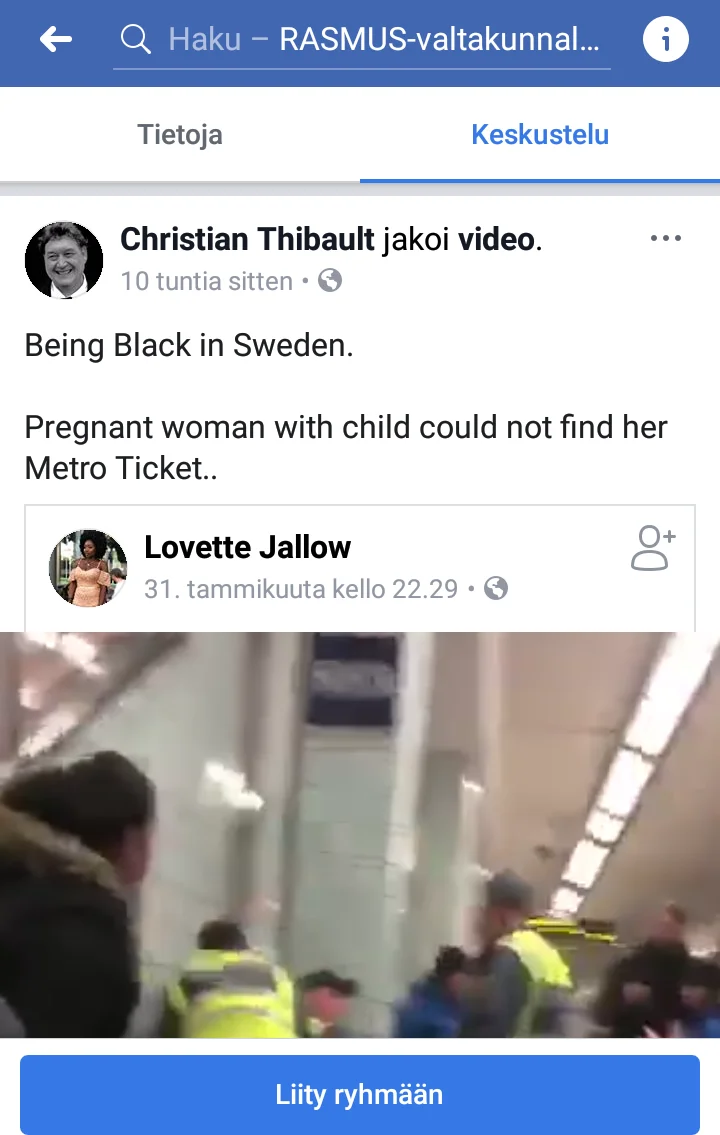This screenshot has height=1135, width=720.
Task: Play the shared metro video
Action: pyautogui.click(x=360, y=835)
